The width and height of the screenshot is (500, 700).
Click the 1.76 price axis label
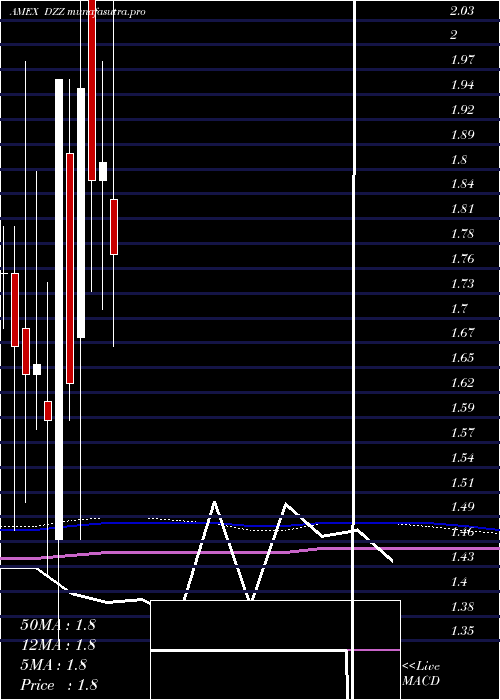click(462, 259)
